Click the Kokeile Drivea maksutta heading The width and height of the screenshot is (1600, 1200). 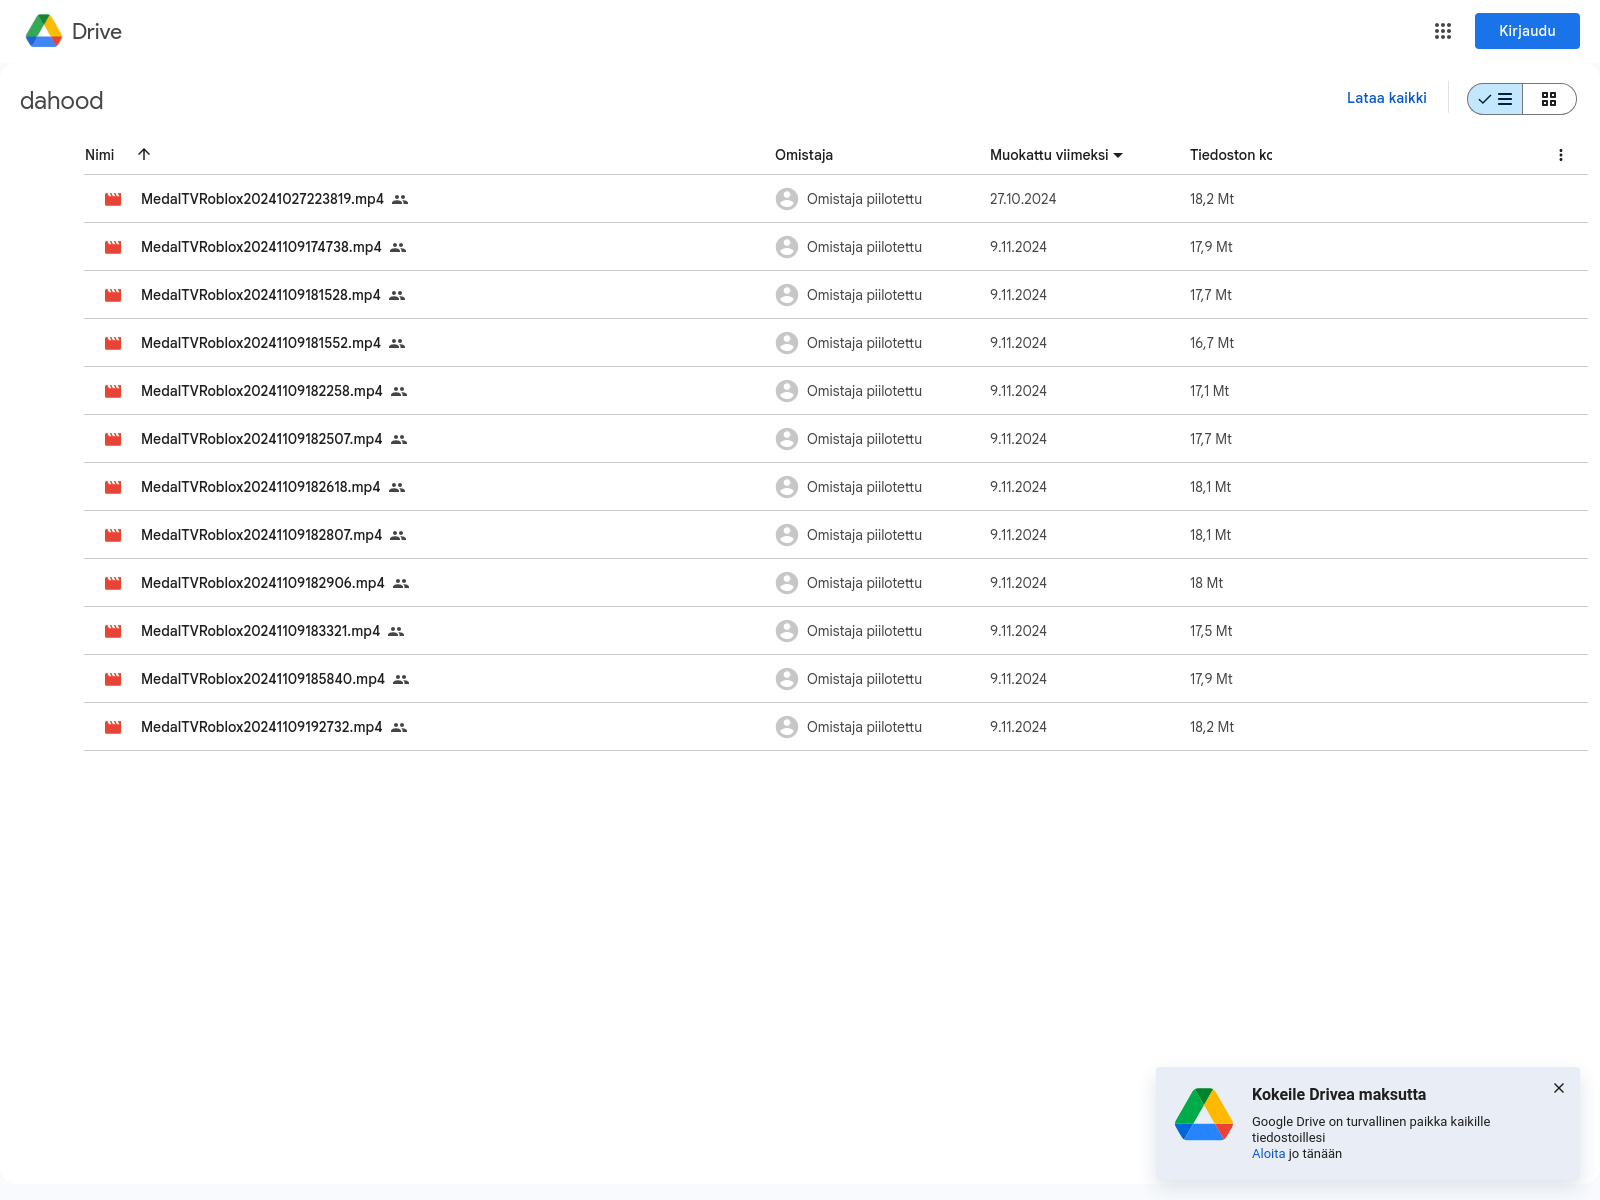coord(1339,1095)
